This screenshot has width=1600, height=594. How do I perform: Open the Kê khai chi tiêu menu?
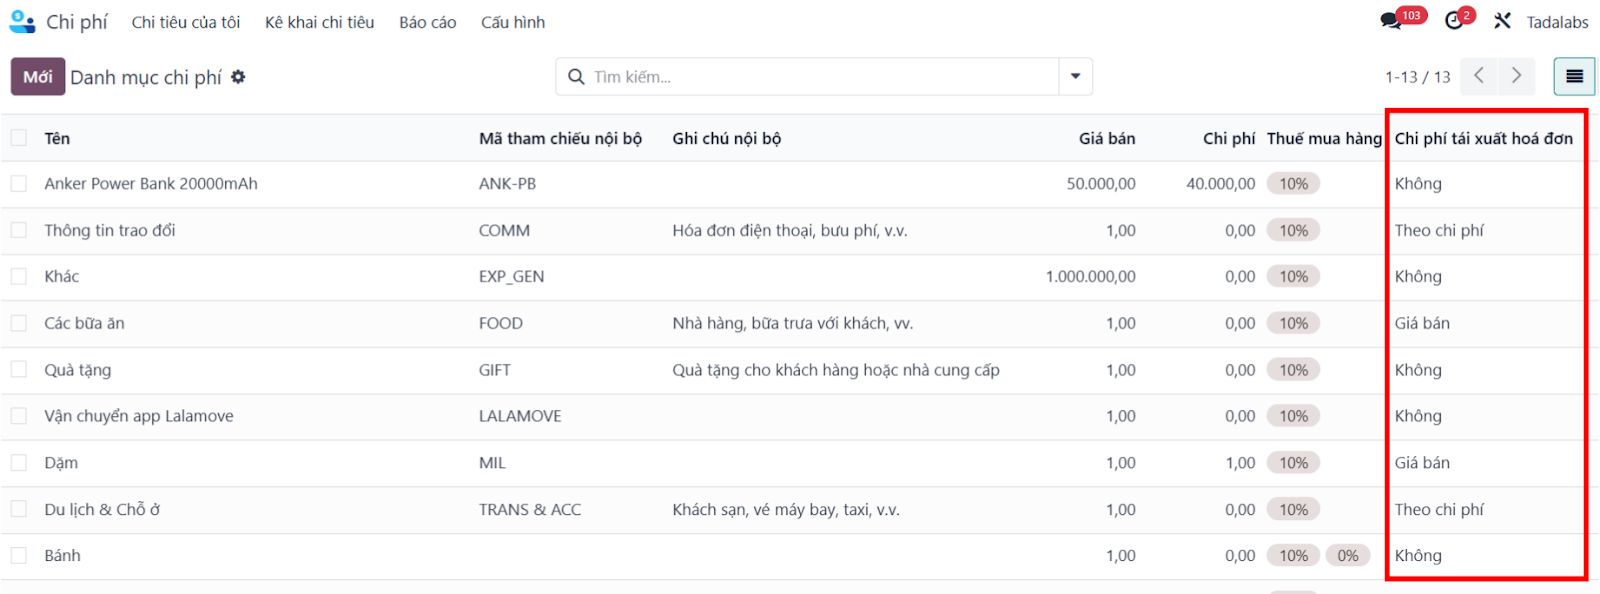point(320,22)
